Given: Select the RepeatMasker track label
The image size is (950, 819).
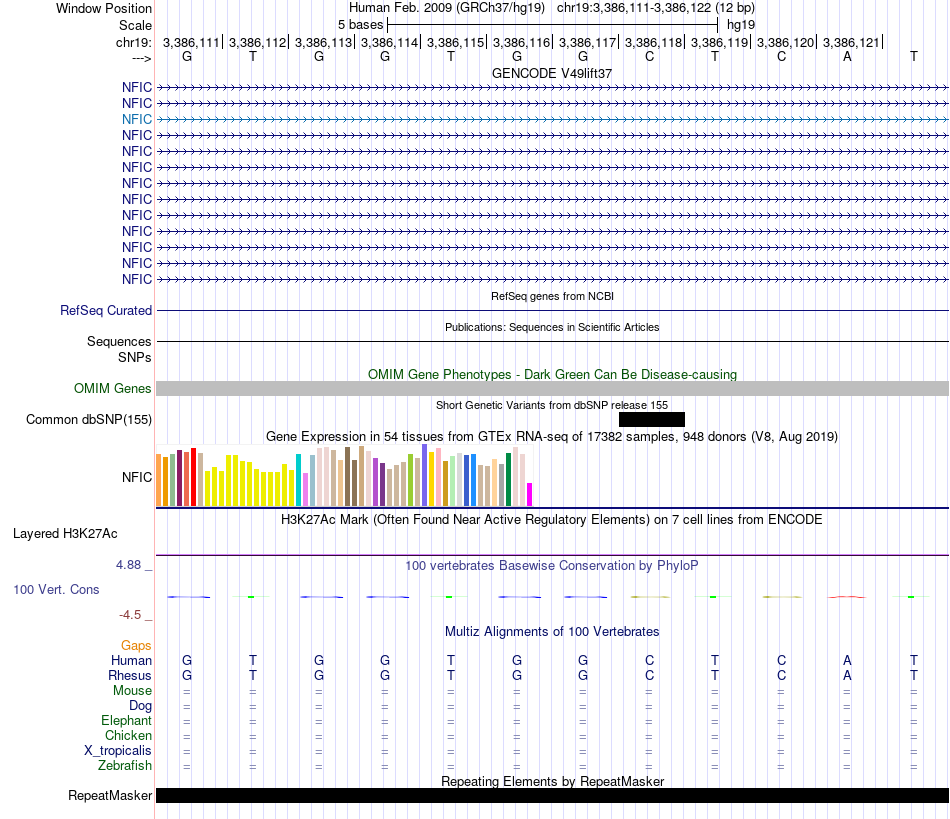Looking at the screenshot, I should tap(110, 795).
